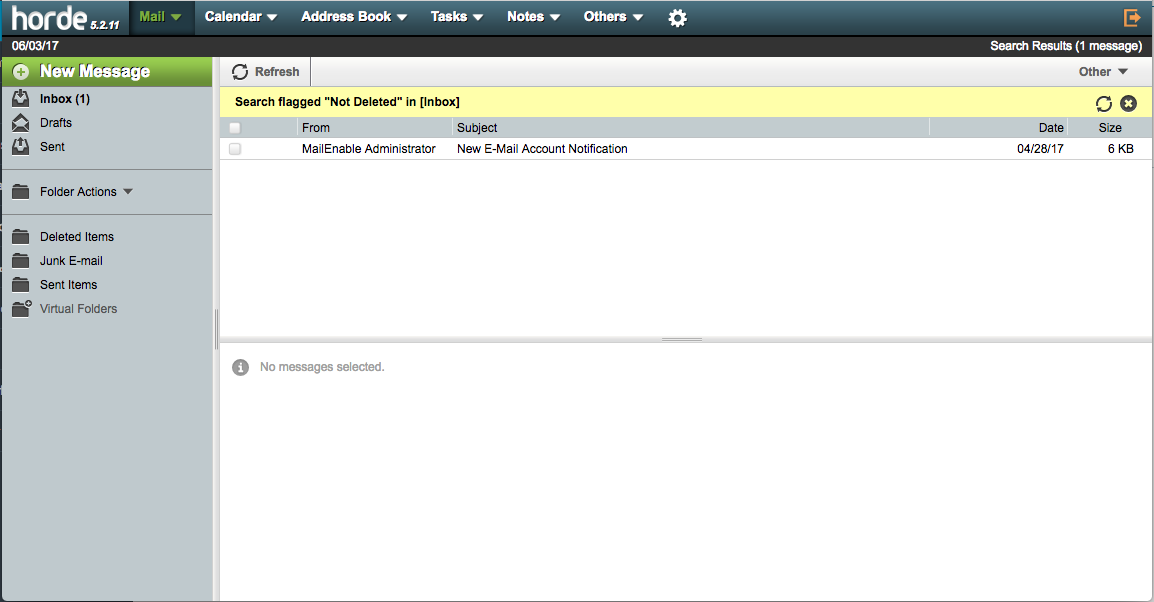Click the settings gear icon
Viewport: 1154px width, 602px height.
point(677,18)
